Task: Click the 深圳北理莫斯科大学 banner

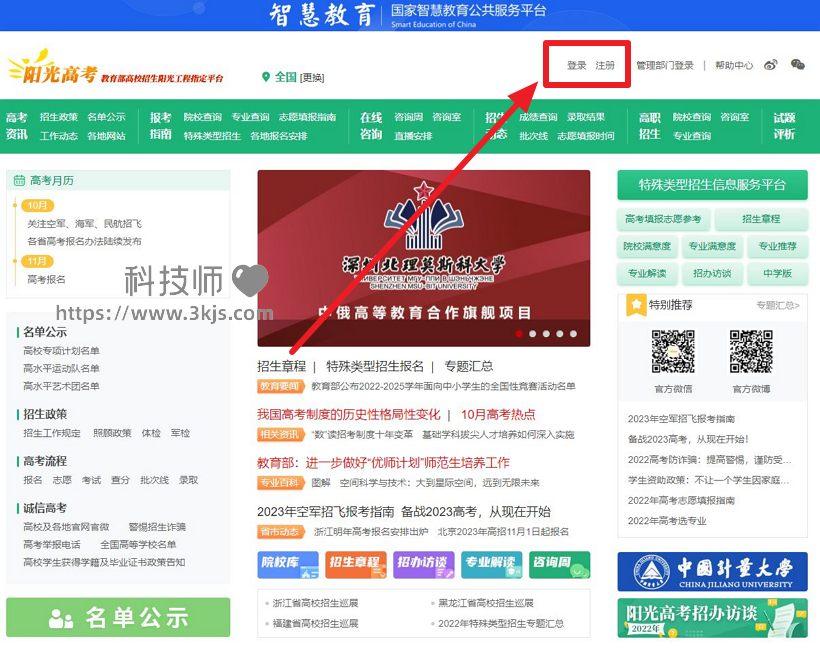Action: pos(424,258)
